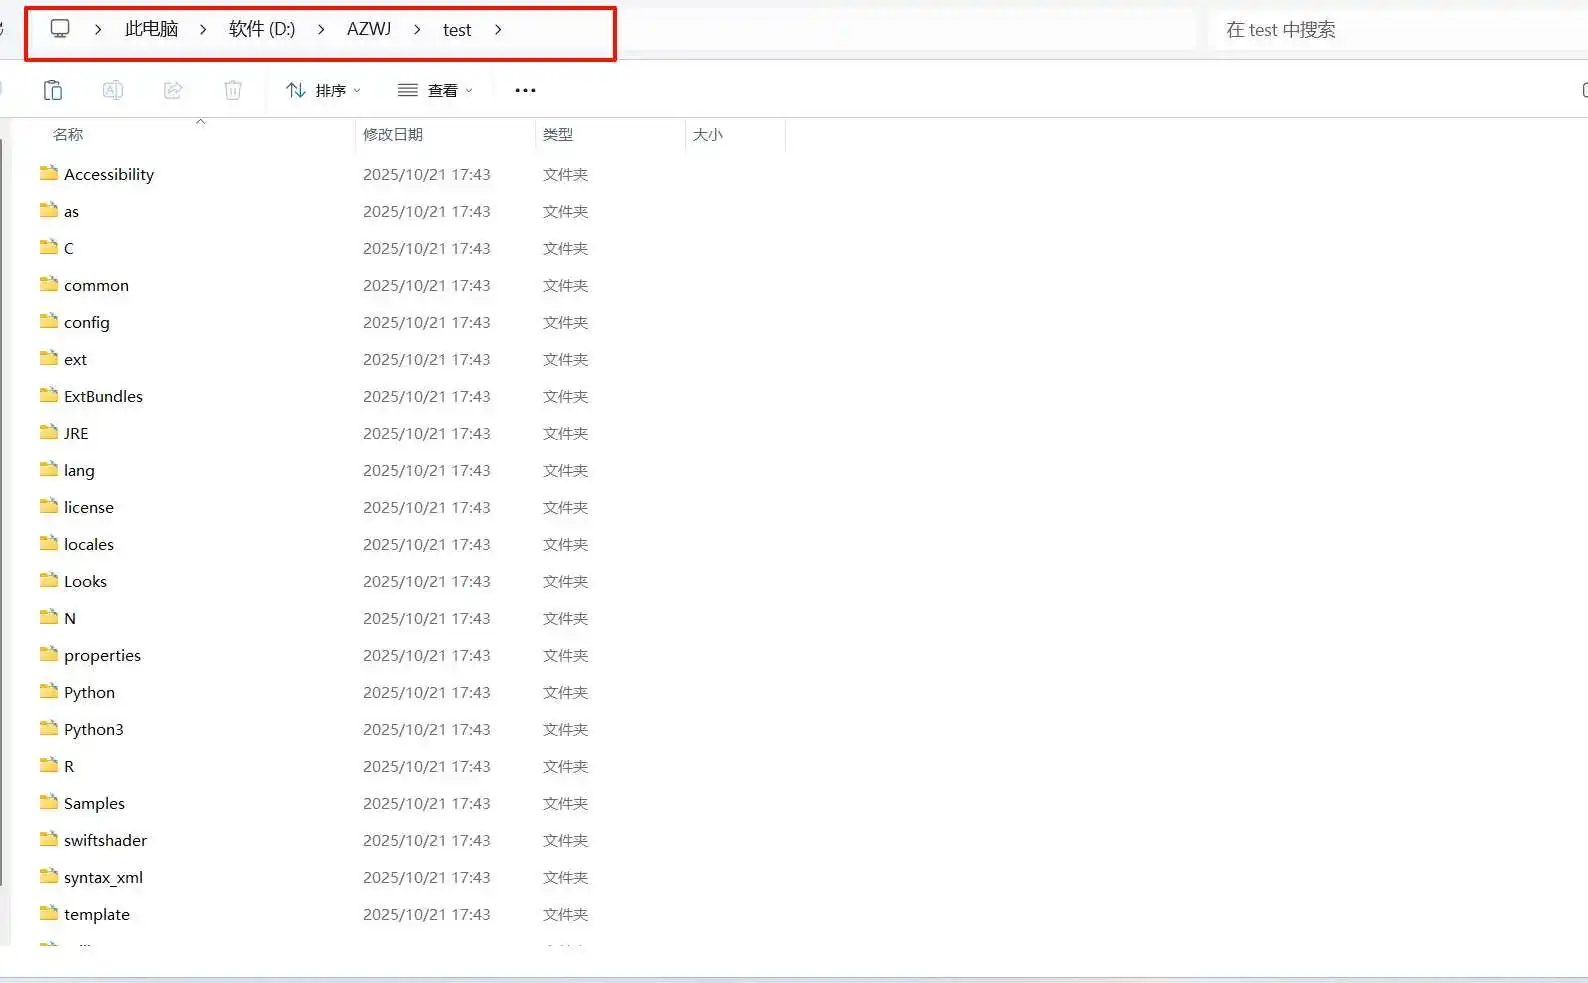Click the computer icon in the address bar

[x=60, y=29]
